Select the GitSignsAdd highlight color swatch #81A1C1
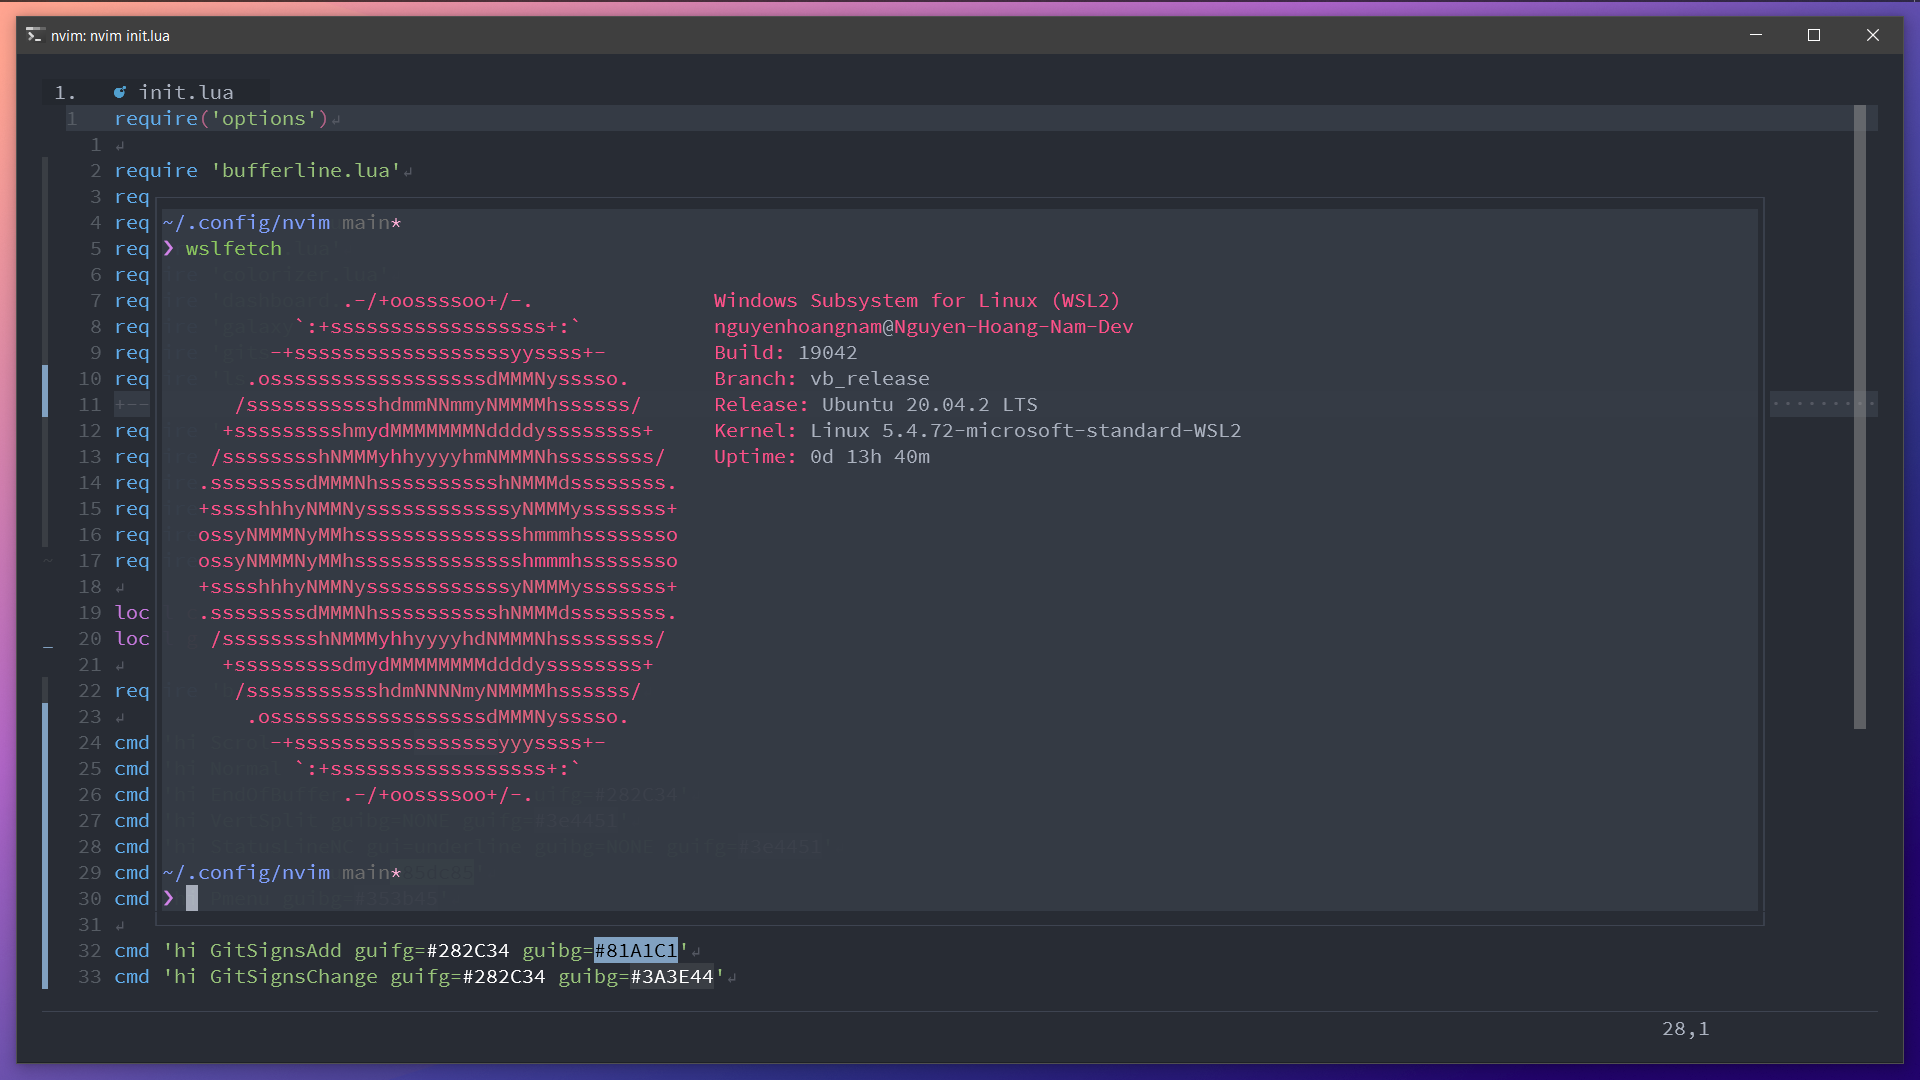Viewport: 1920px width, 1080px height. point(636,949)
